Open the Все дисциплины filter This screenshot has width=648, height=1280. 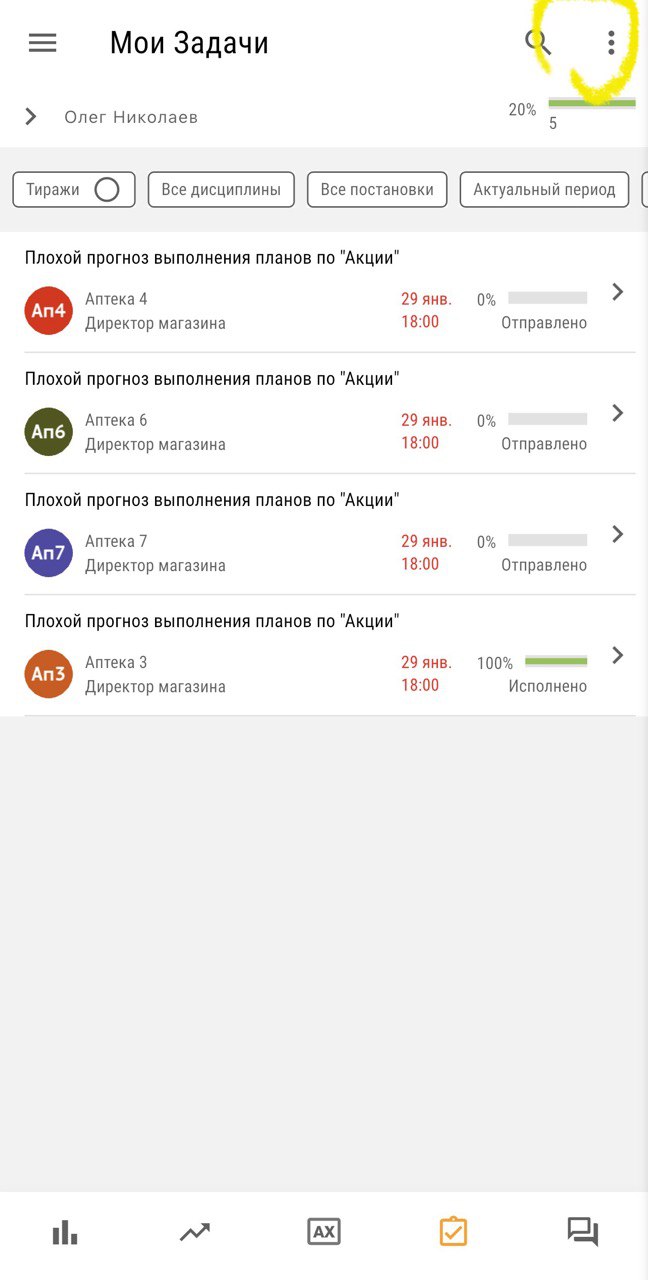[221, 190]
